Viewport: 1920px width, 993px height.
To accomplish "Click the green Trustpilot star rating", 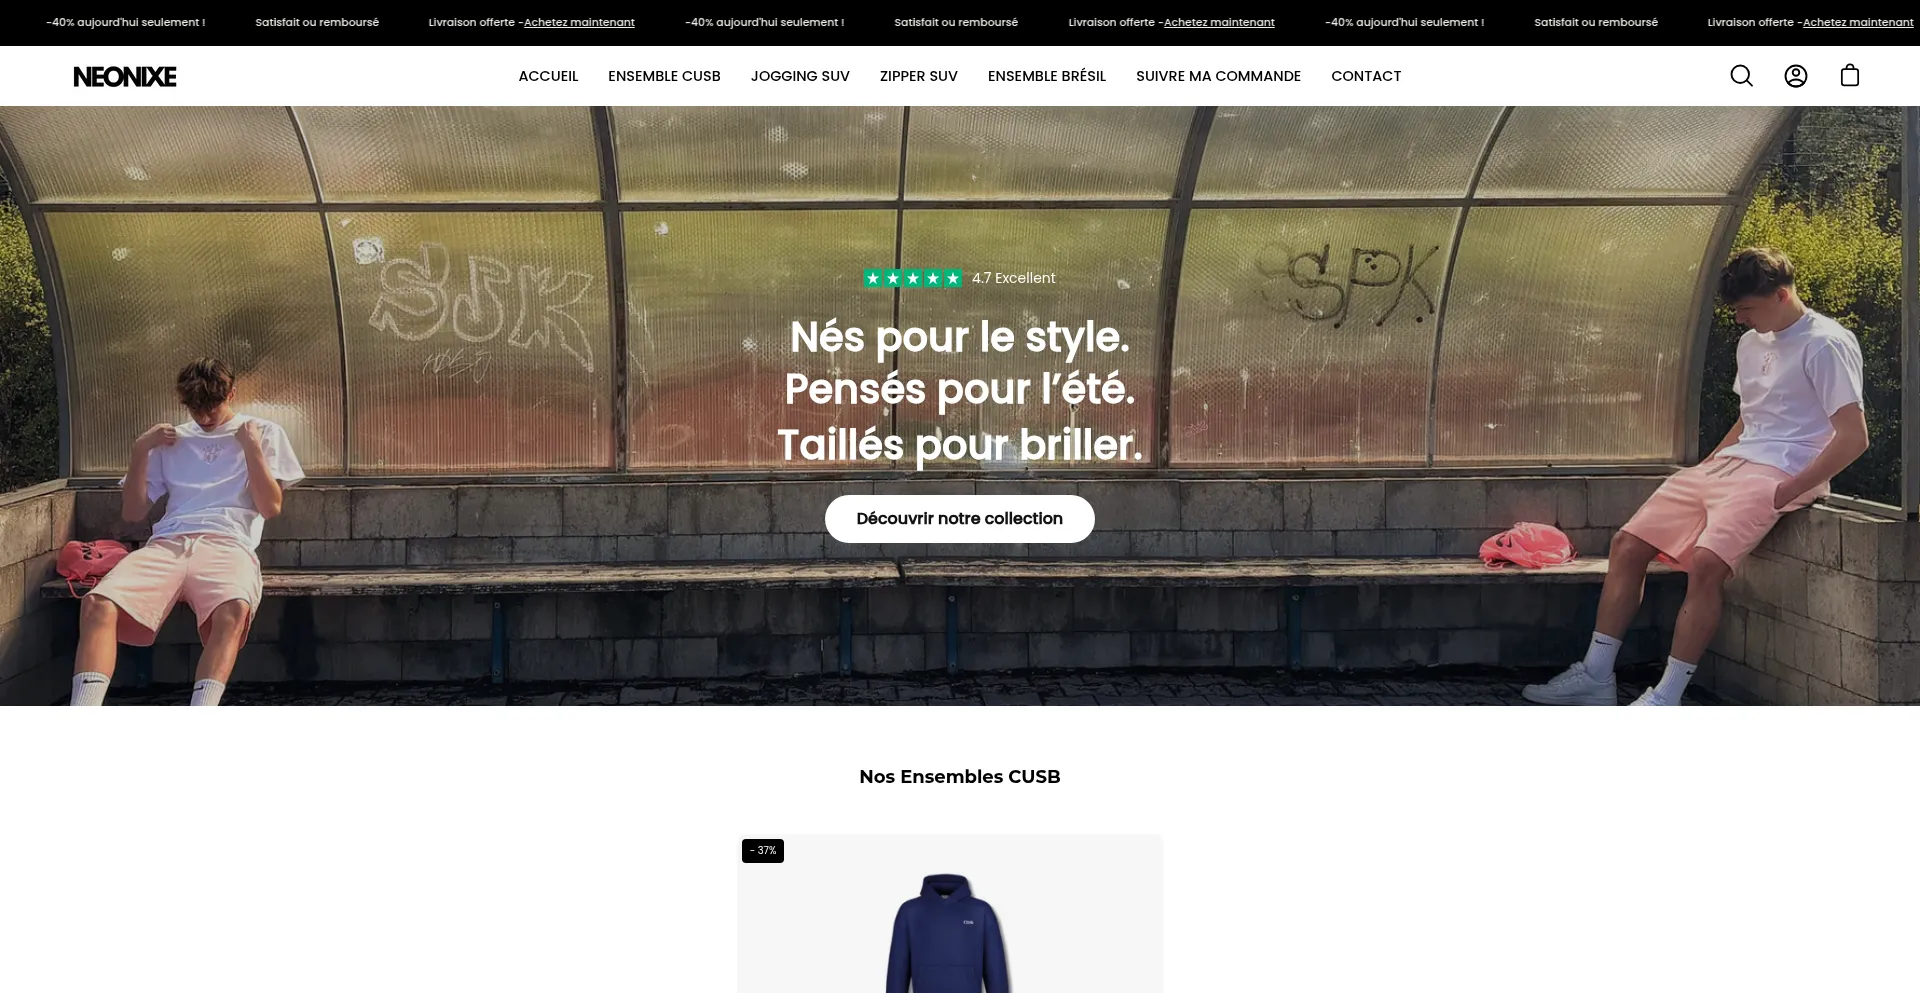I will pos(913,278).
